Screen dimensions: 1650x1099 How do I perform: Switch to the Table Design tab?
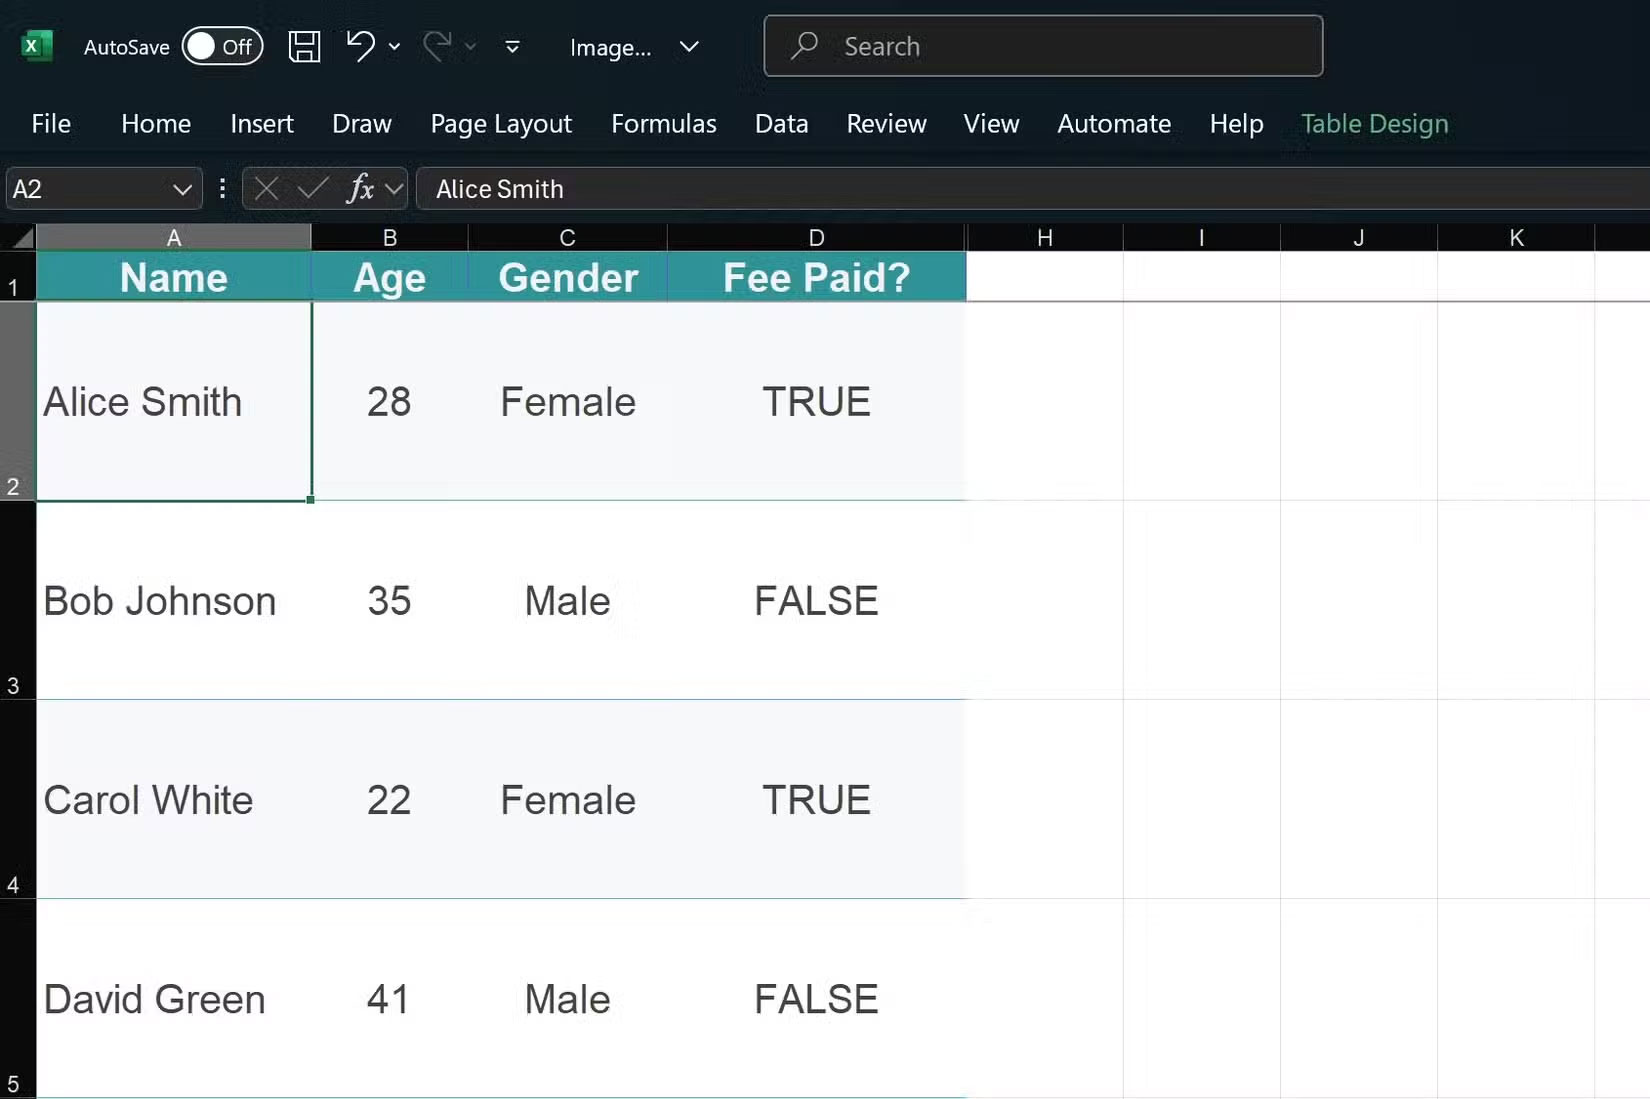coord(1375,123)
